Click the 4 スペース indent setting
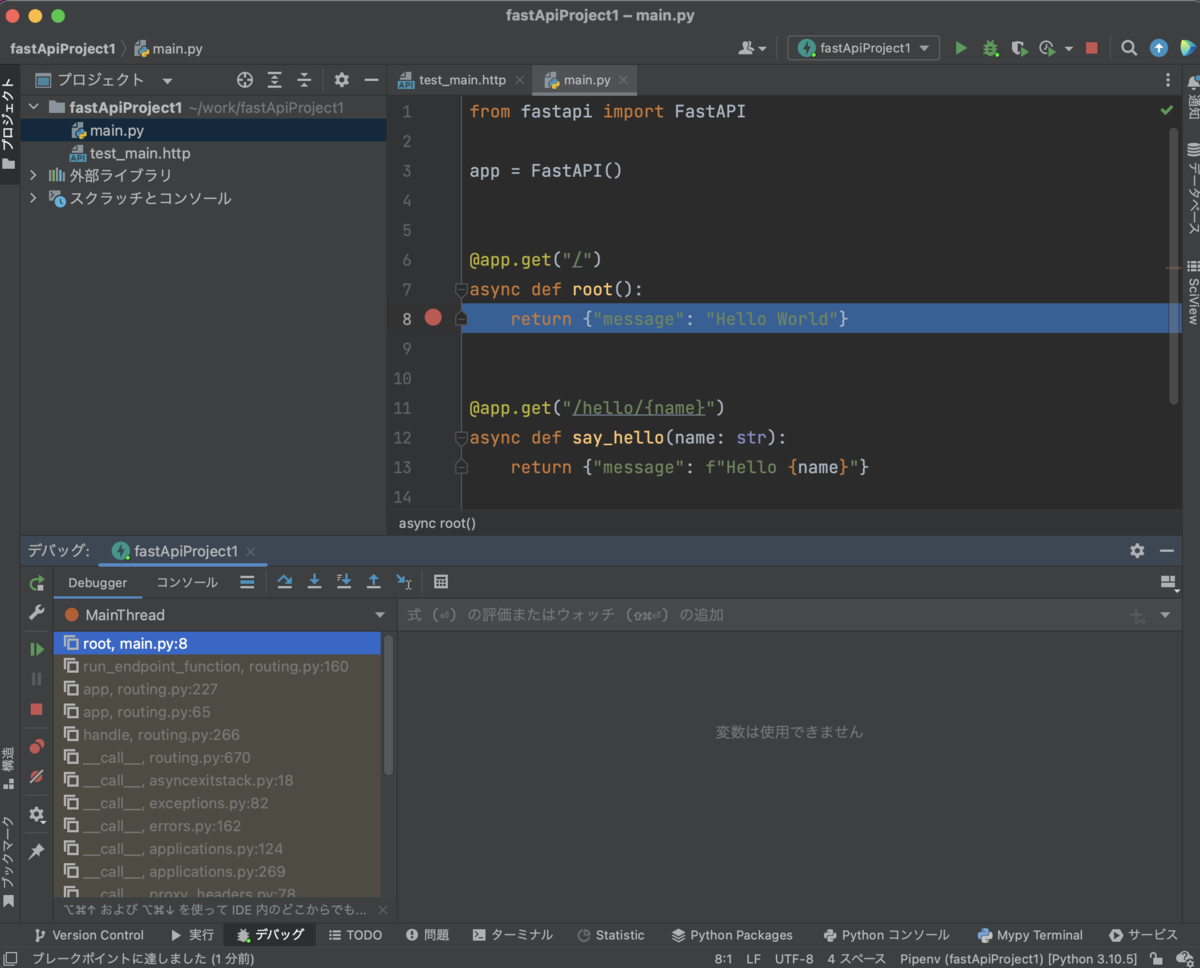Viewport: 1200px width, 968px height. (857, 959)
